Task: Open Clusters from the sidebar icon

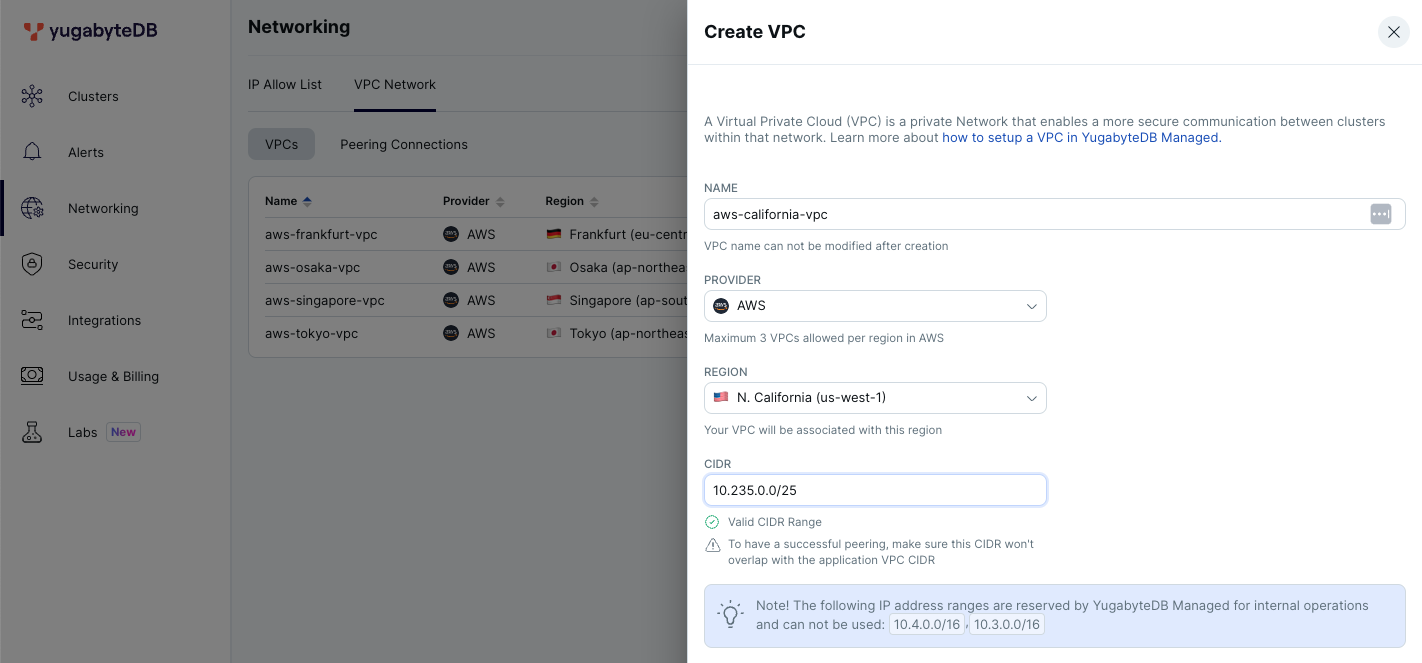Action: coord(32,96)
